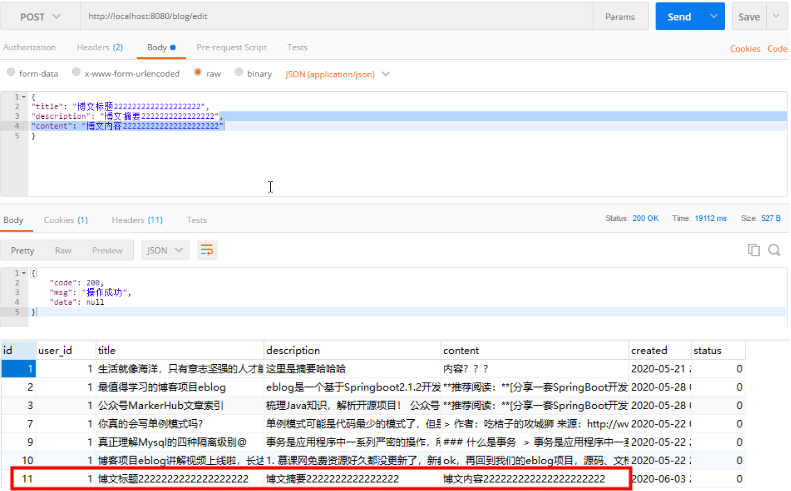Select the title cell of row id 2
791x491 pixels.
pos(180,387)
